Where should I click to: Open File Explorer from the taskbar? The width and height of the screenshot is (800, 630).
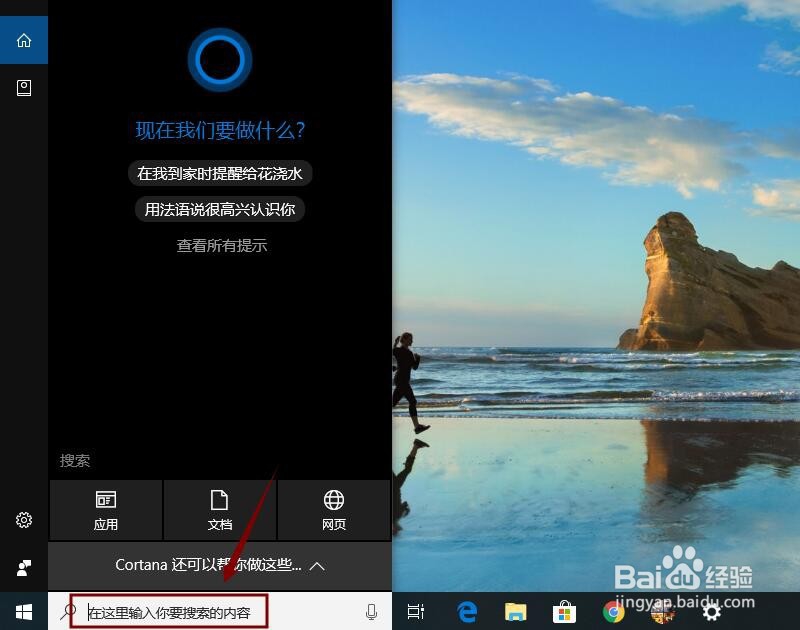pos(515,611)
